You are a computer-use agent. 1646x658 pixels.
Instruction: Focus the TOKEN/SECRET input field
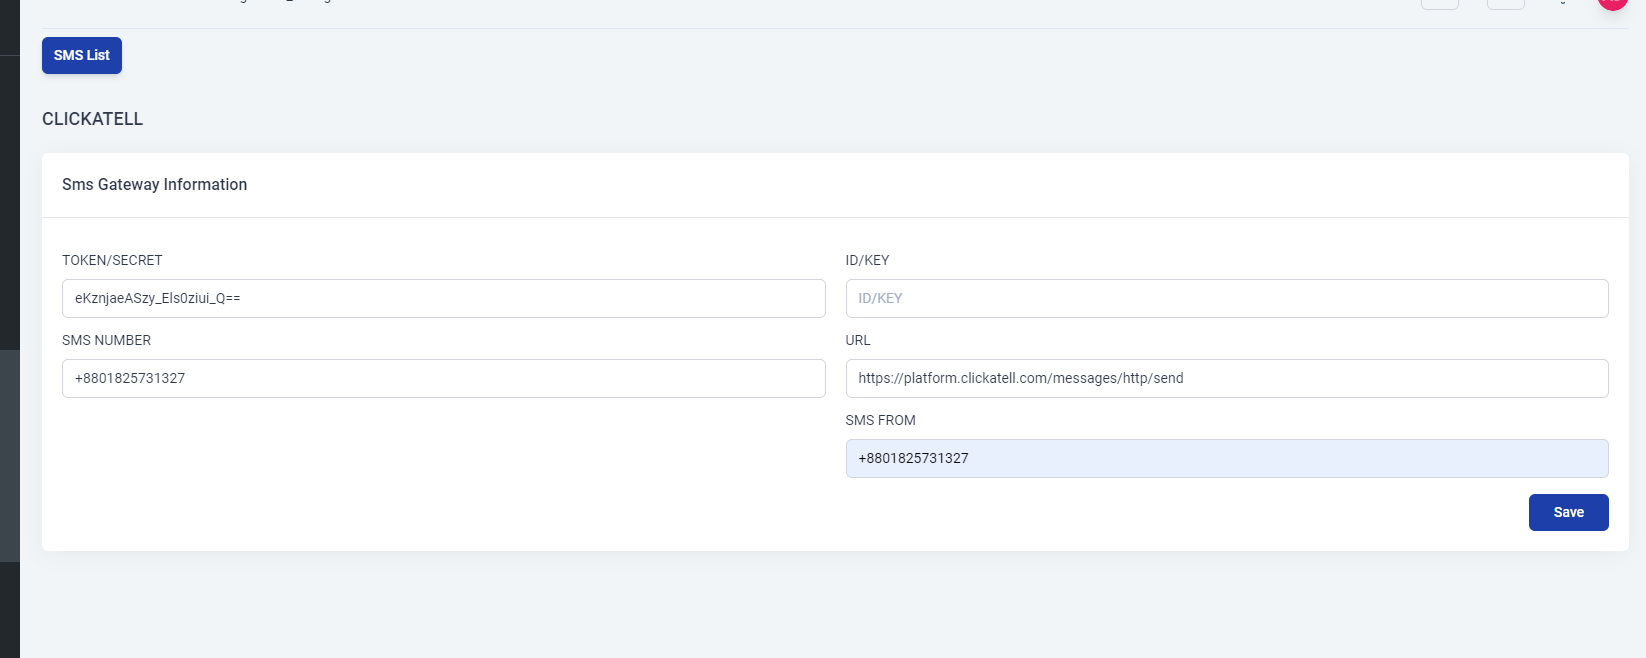coord(443,298)
